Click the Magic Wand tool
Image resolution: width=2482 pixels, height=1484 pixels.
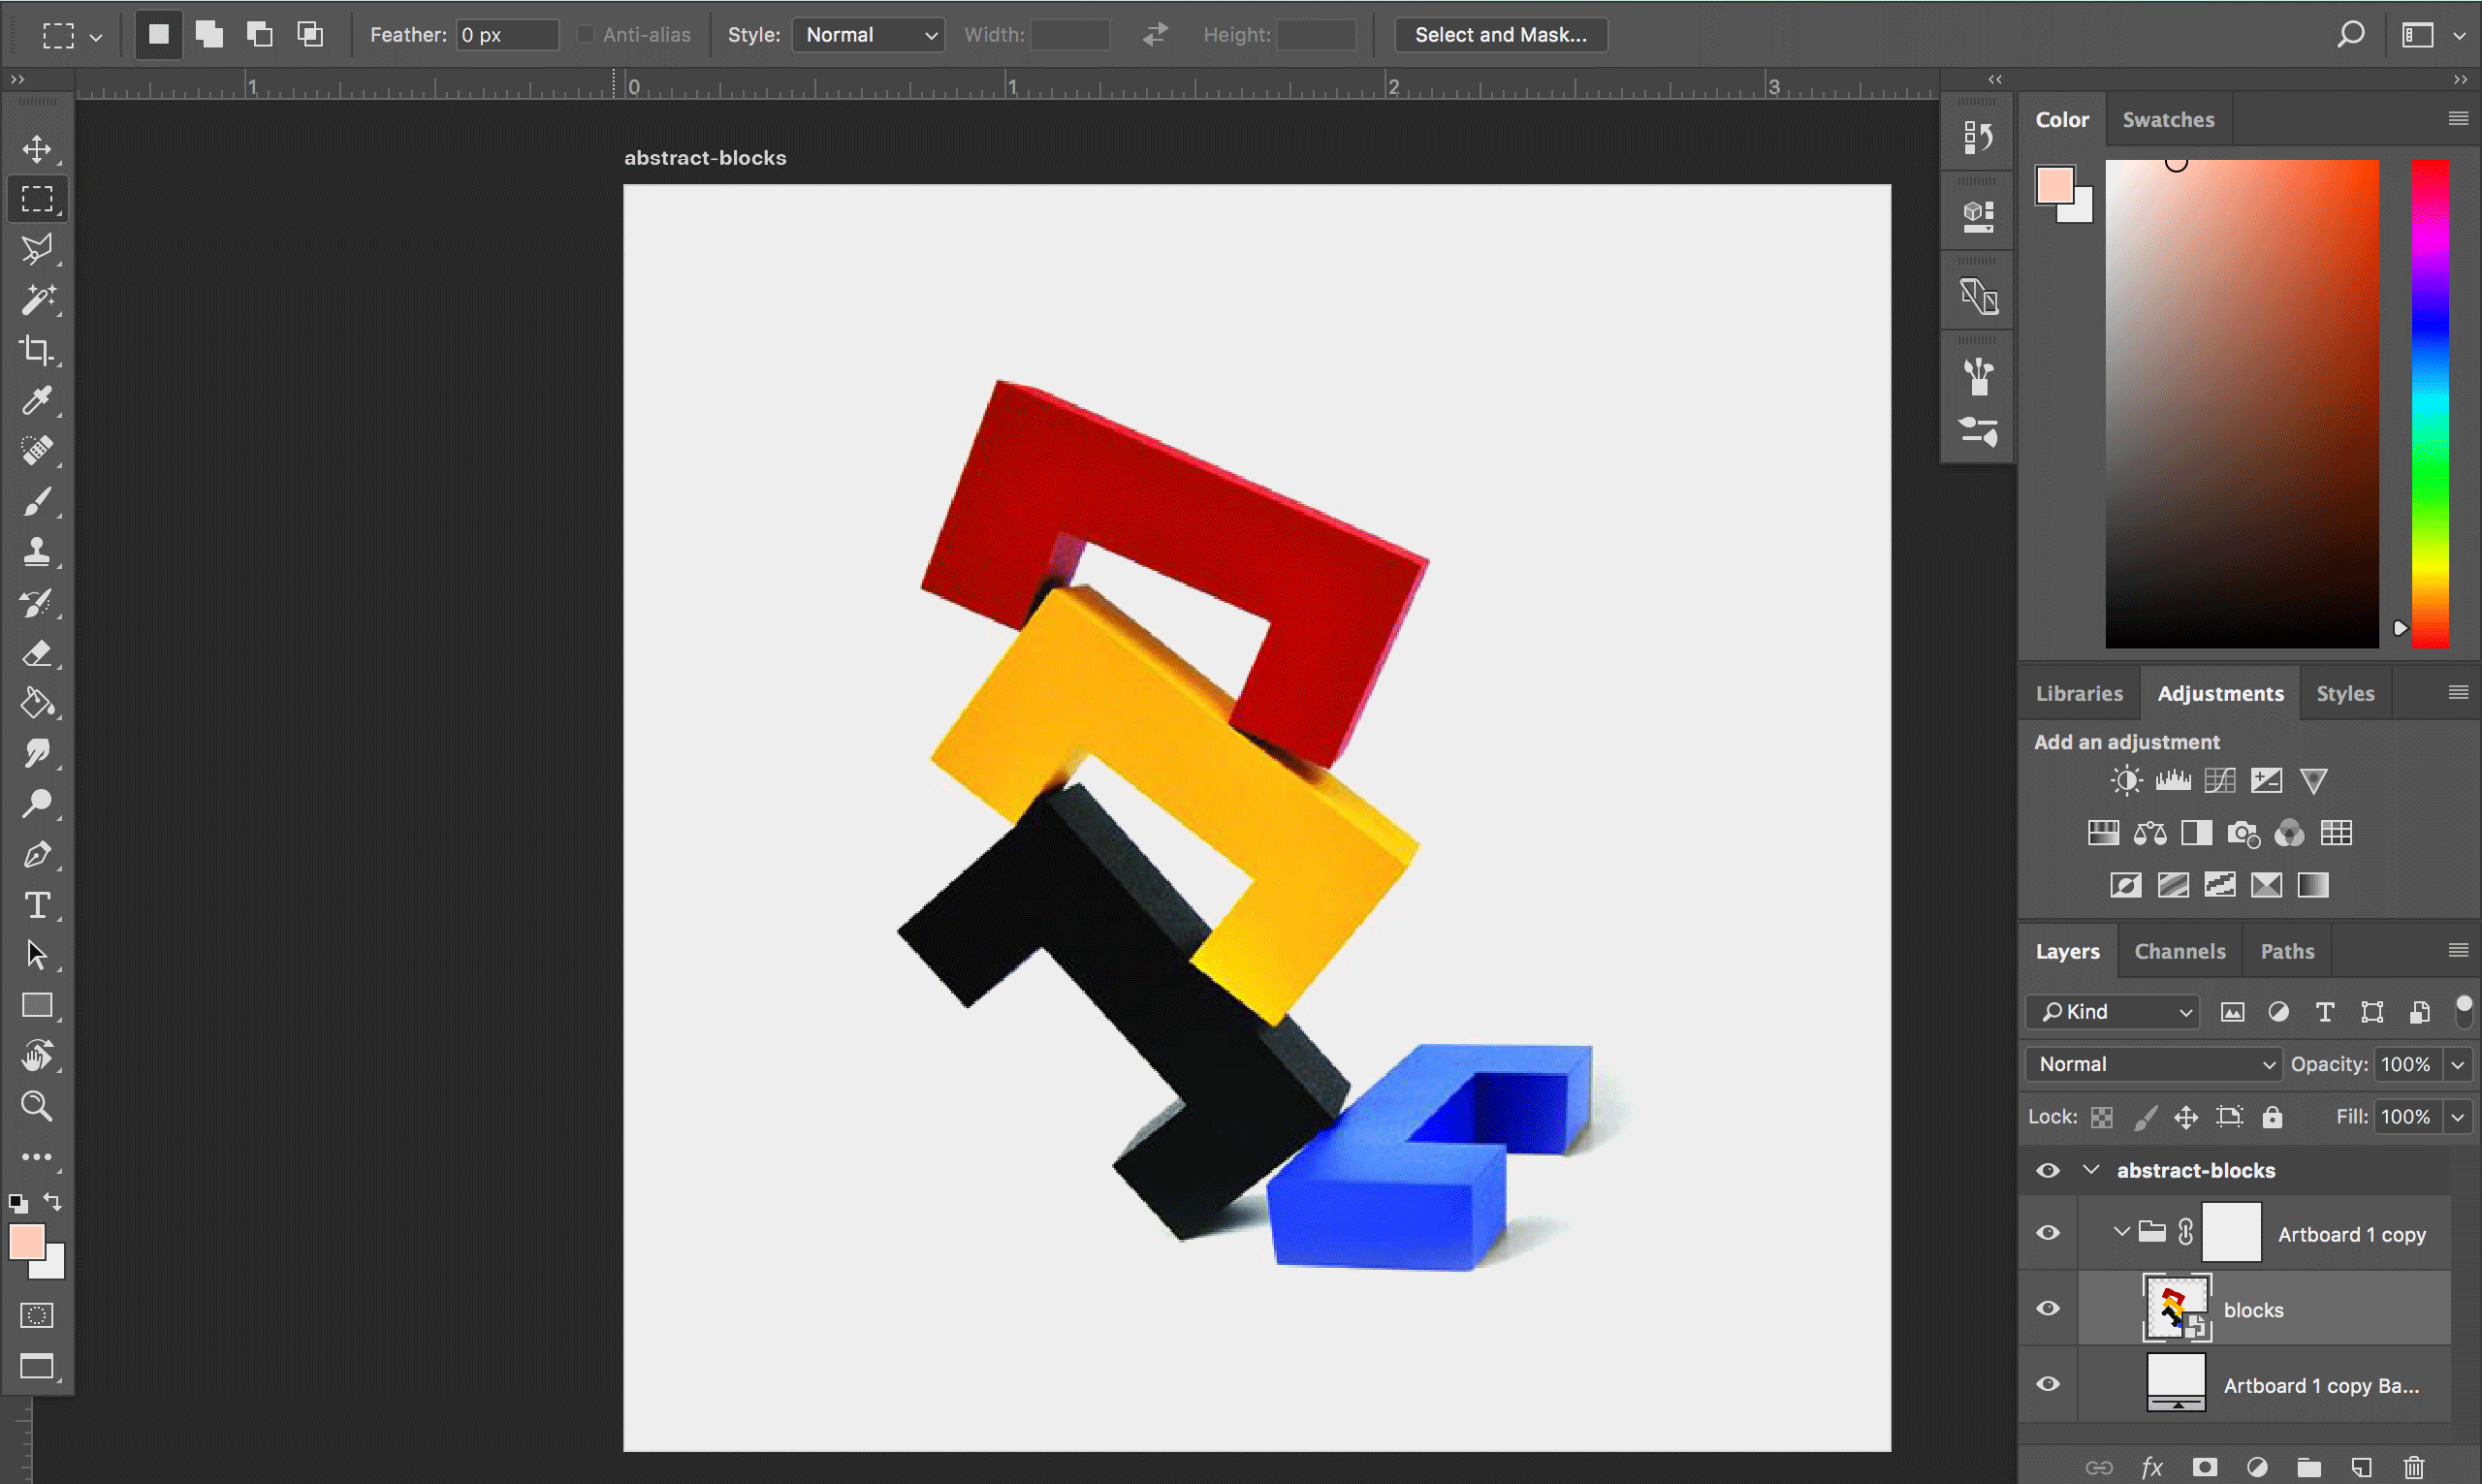(x=37, y=299)
